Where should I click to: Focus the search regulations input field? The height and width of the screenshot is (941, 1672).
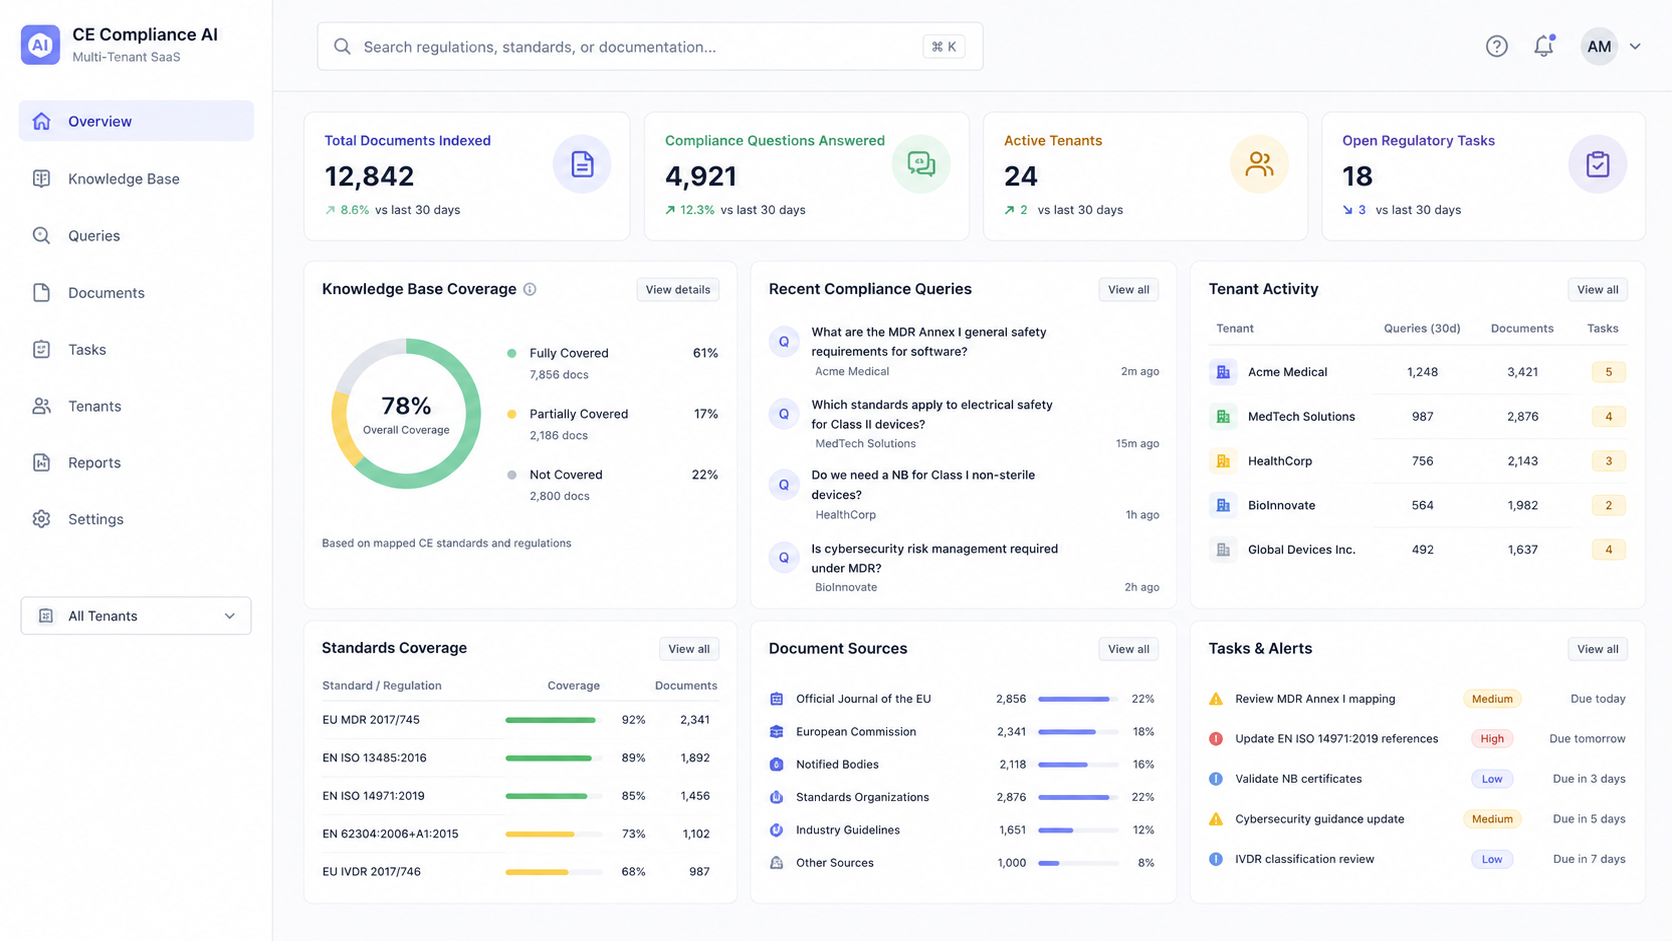click(x=650, y=46)
